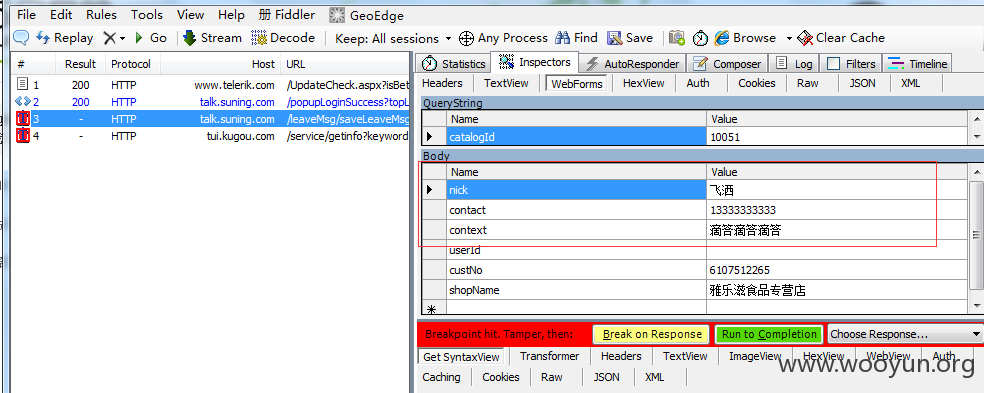The image size is (984, 393).
Task: Open the Log tab
Action: (x=794, y=63)
